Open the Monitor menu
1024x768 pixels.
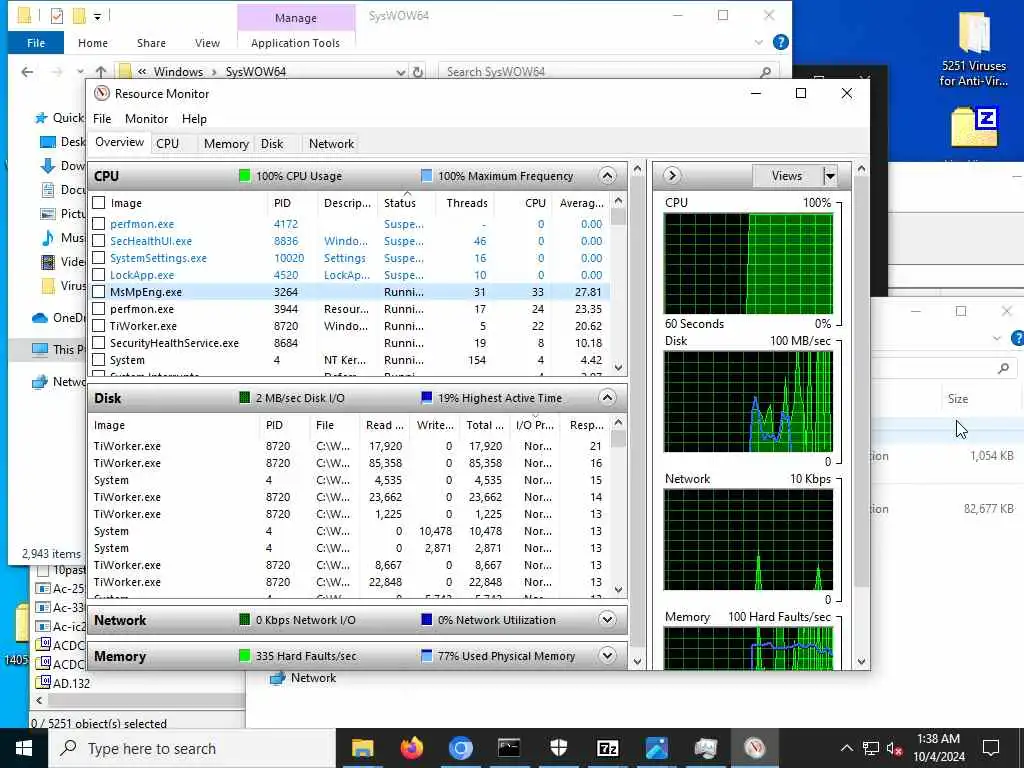(x=146, y=119)
